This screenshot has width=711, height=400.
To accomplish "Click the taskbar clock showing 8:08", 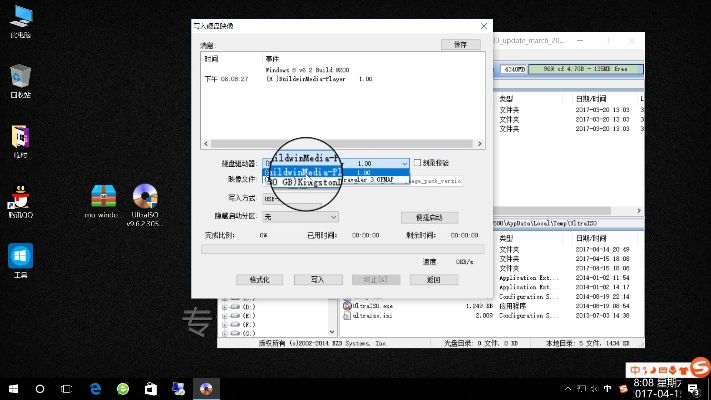I will (657, 388).
